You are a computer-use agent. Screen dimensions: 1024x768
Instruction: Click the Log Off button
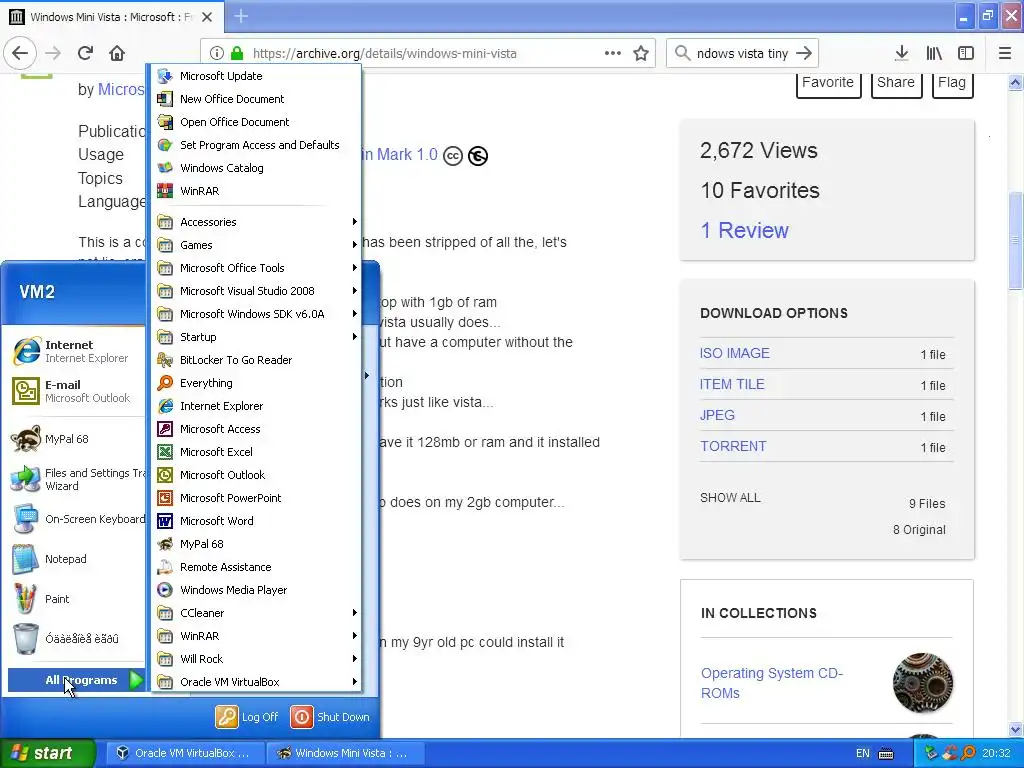point(248,717)
